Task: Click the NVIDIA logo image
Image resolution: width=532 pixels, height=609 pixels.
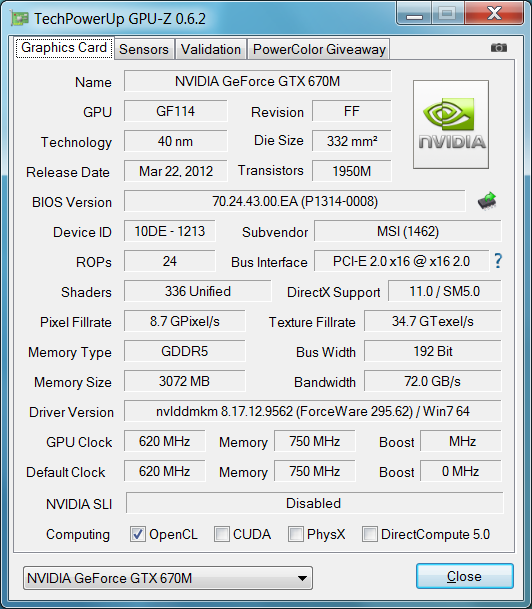Action: [x=451, y=125]
